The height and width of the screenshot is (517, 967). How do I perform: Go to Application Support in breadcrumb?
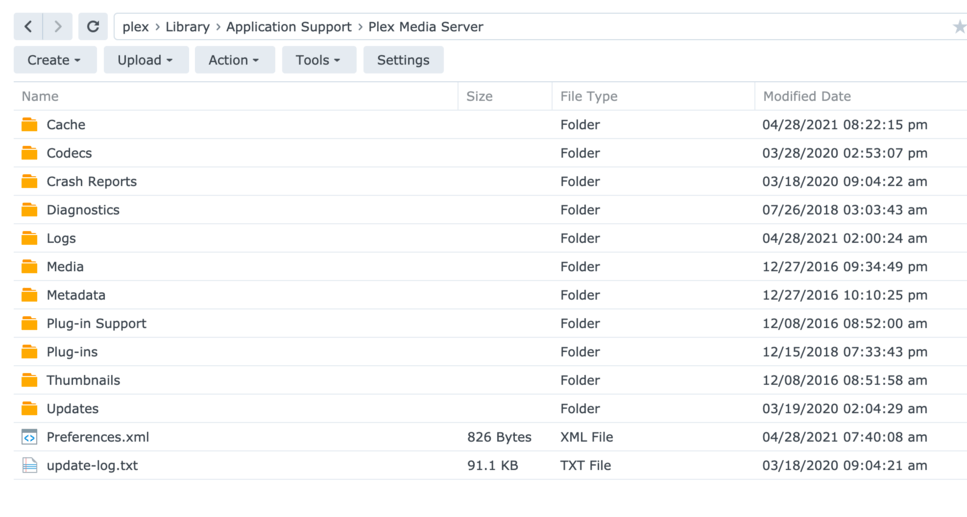coord(289,27)
